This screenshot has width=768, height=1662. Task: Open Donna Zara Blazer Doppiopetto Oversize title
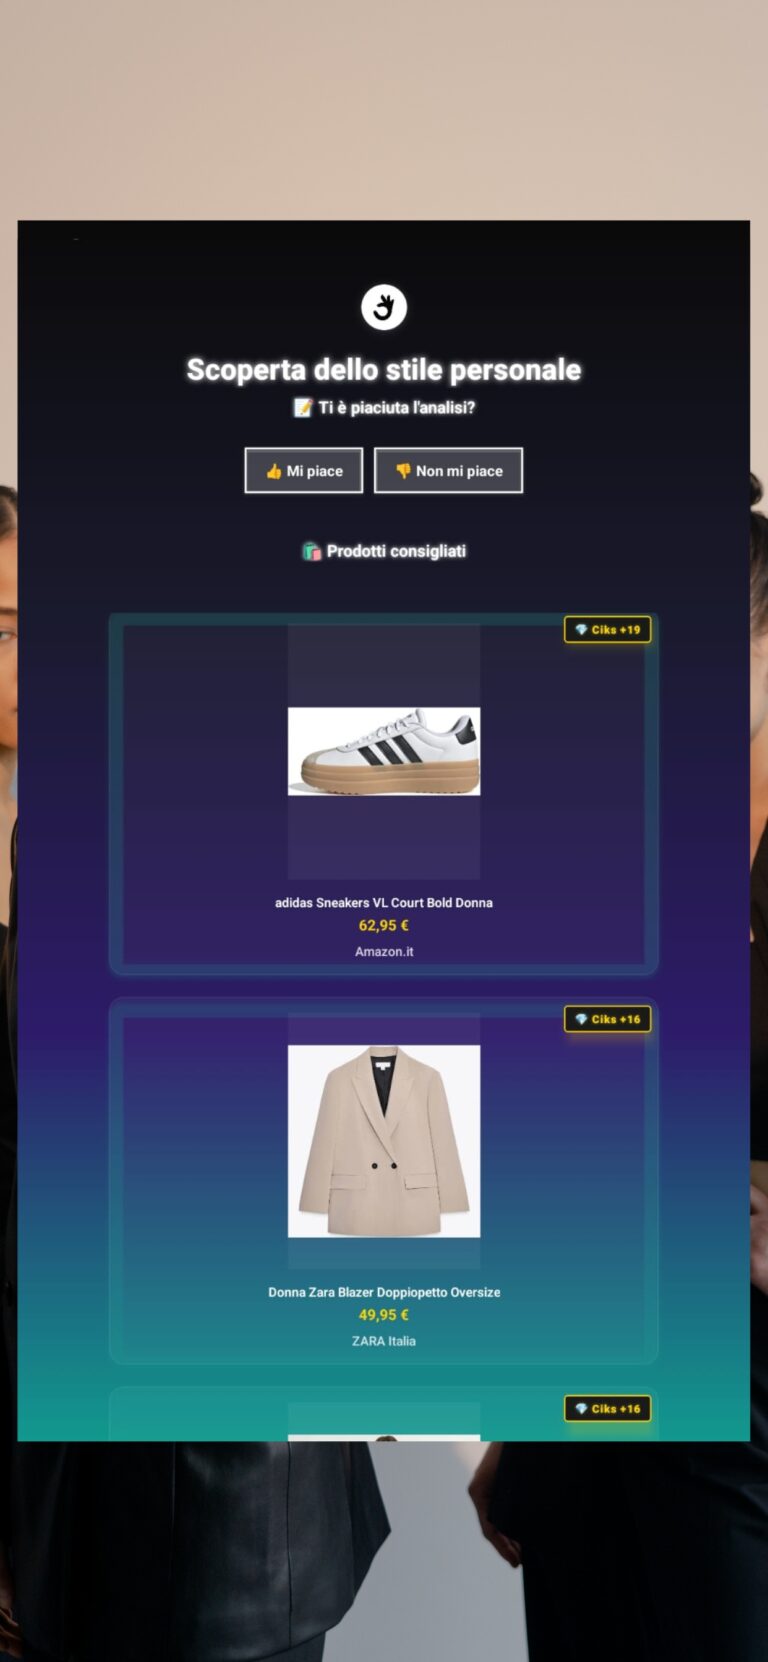pyautogui.click(x=384, y=1292)
